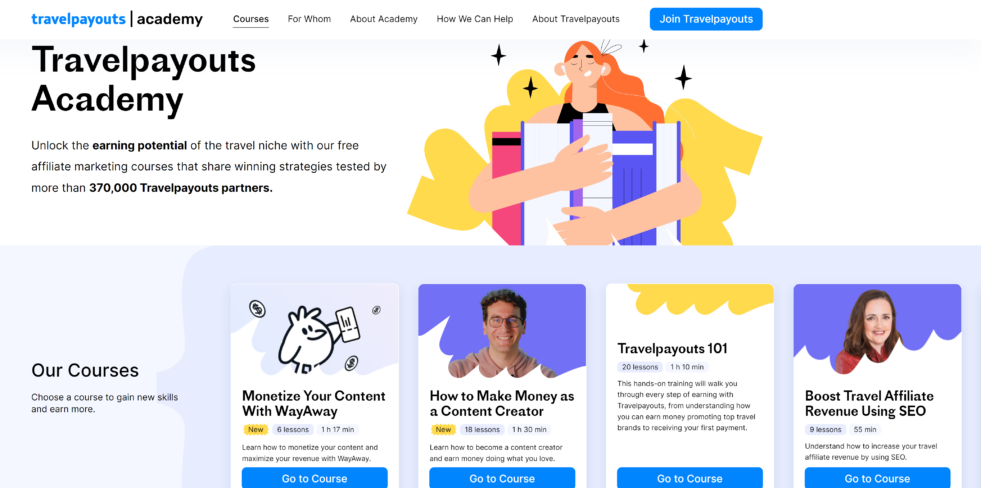Go to Course for Content Creator

502,478
